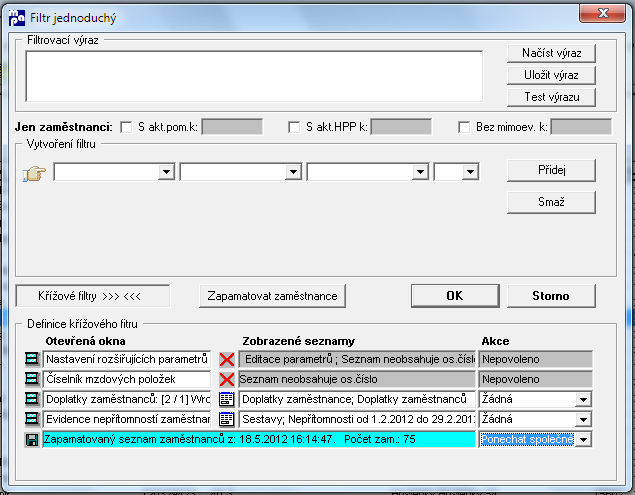Expand the Ponechat společné action dropdown
Viewport: 635px width, 495px height.
pyautogui.click(x=584, y=440)
